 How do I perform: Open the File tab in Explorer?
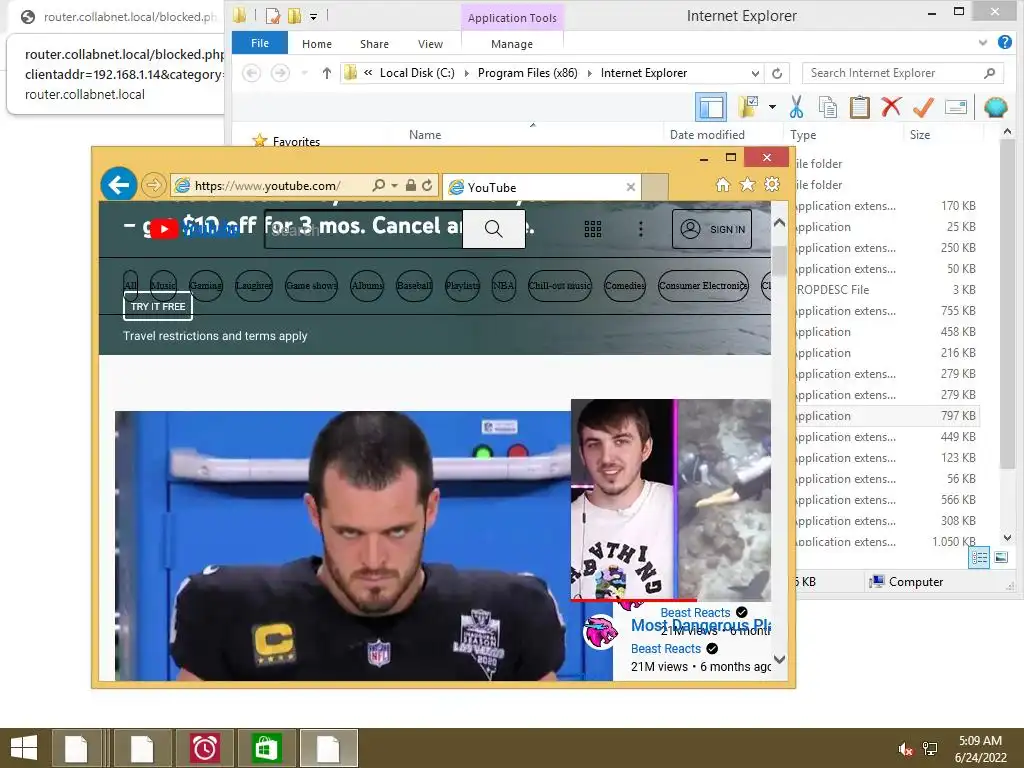coord(260,43)
